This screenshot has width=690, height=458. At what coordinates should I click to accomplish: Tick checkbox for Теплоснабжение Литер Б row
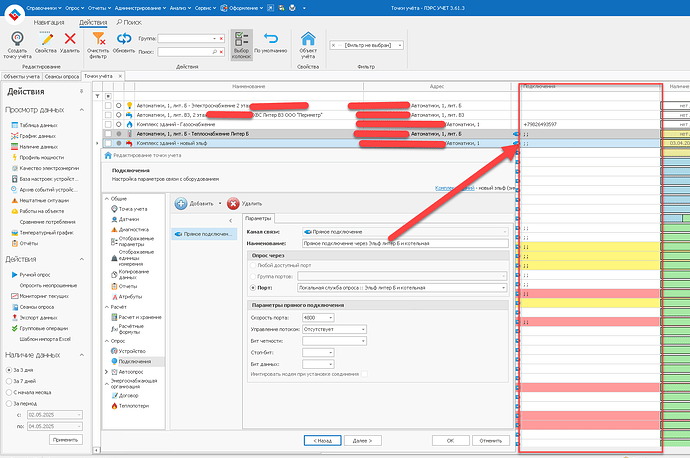[x=108, y=134]
